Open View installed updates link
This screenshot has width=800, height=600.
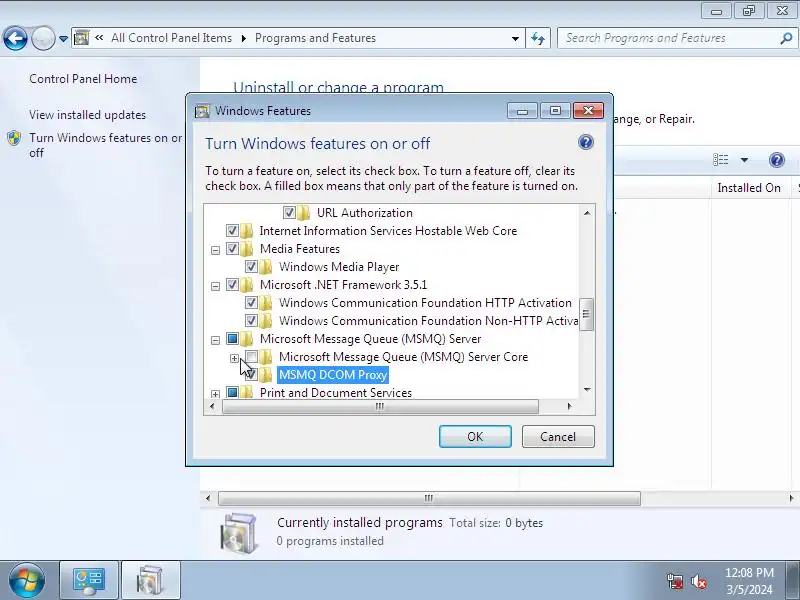pyautogui.click(x=87, y=115)
